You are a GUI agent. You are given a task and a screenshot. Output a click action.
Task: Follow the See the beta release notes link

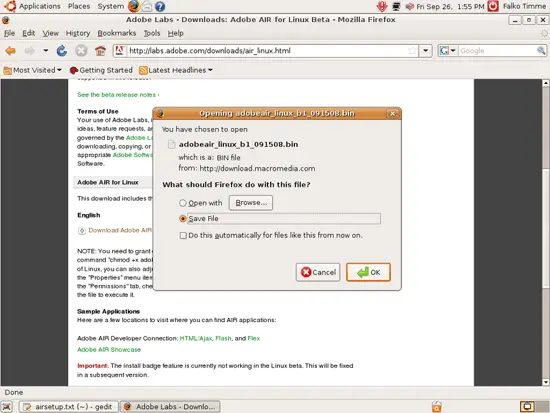click(x=118, y=95)
